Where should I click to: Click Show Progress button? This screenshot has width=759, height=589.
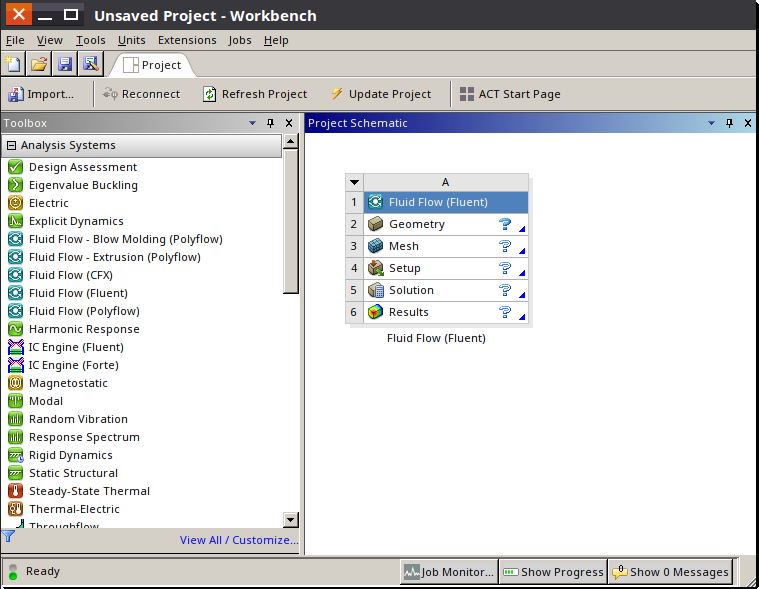click(x=553, y=572)
